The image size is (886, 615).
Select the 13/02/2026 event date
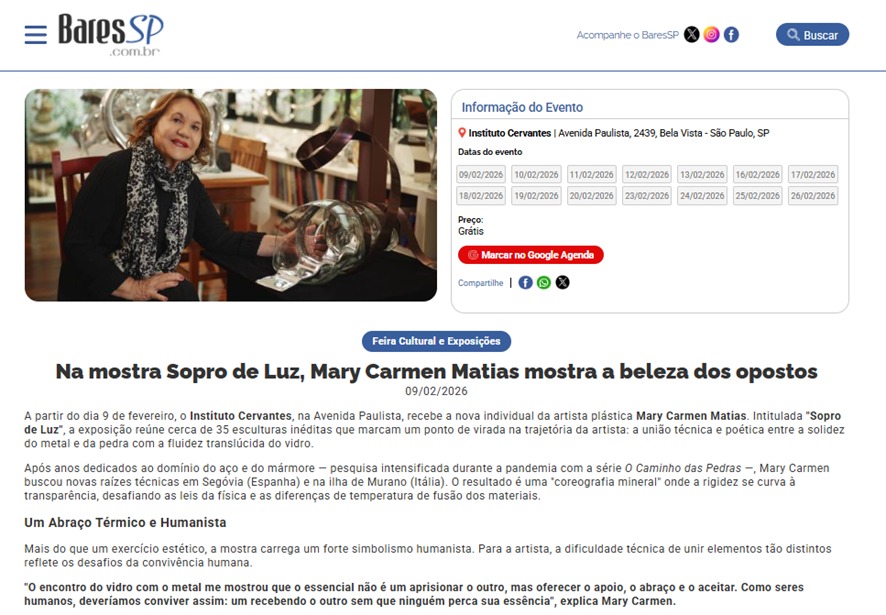[702, 175]
